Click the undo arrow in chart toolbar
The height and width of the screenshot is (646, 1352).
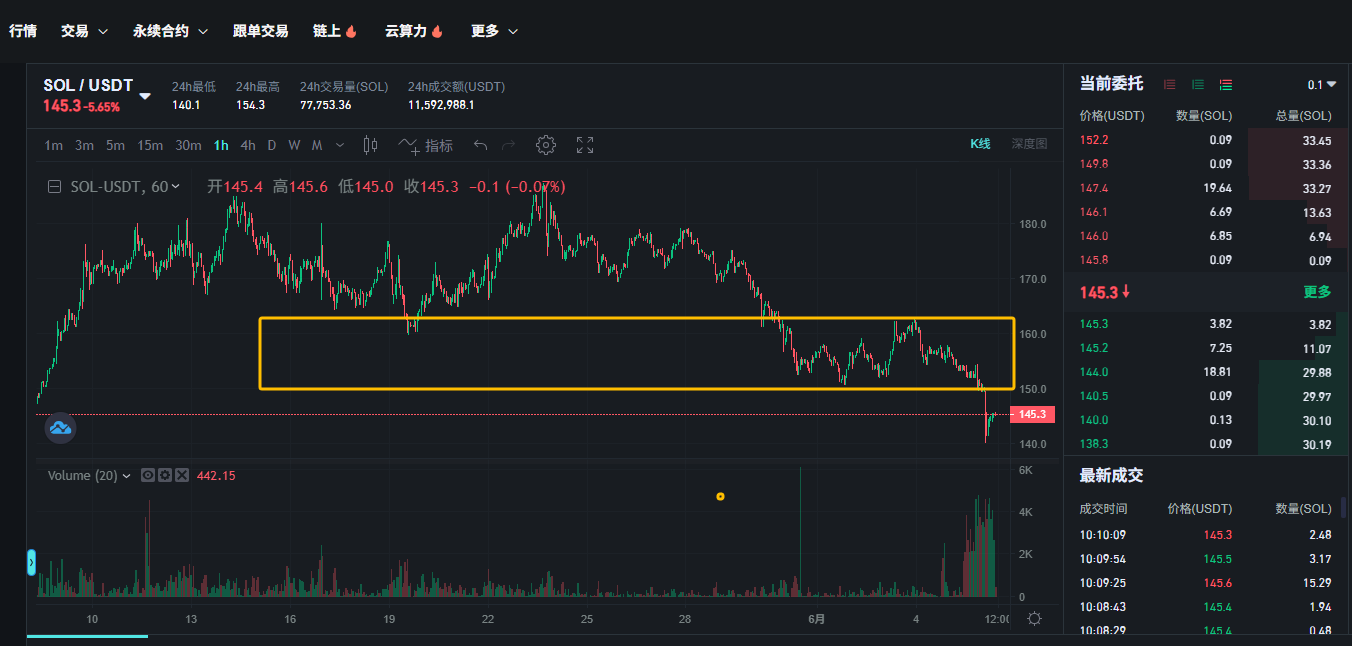(480, 145)
